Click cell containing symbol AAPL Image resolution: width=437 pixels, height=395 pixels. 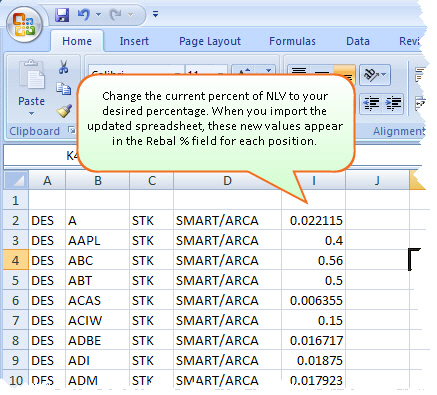(x=97, y=240)
